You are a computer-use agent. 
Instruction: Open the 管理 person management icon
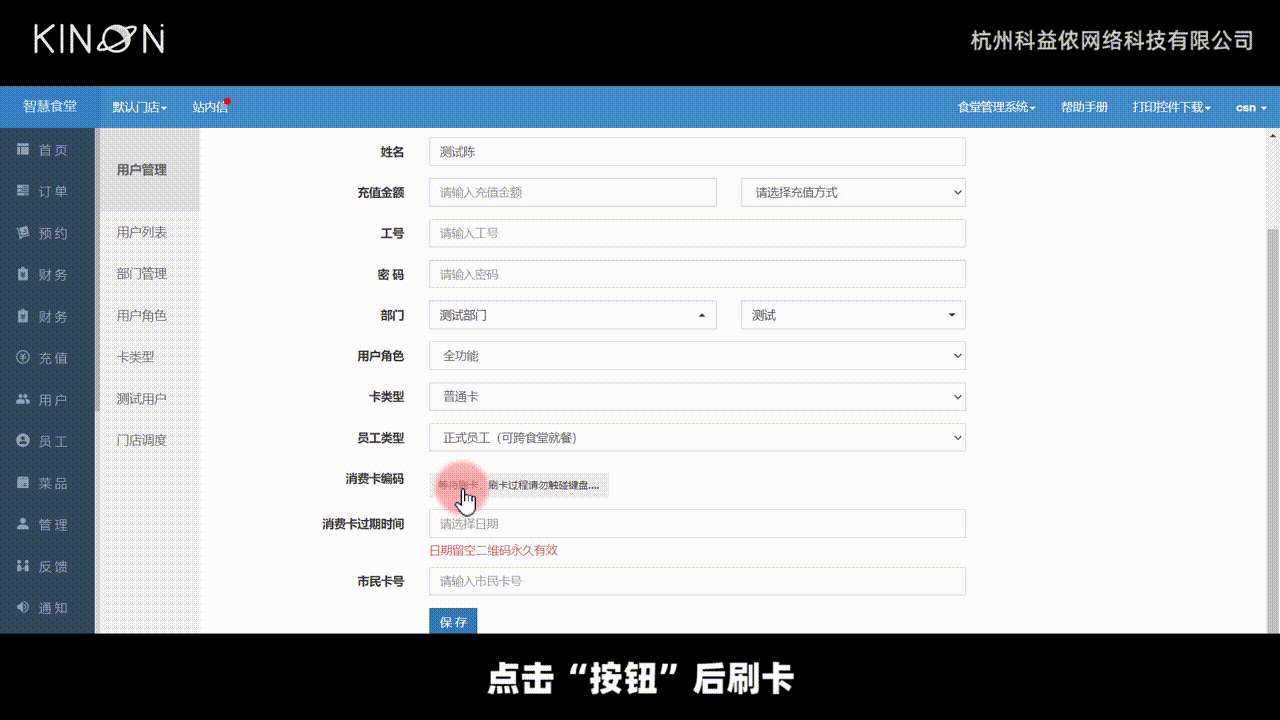pos(23,525)
